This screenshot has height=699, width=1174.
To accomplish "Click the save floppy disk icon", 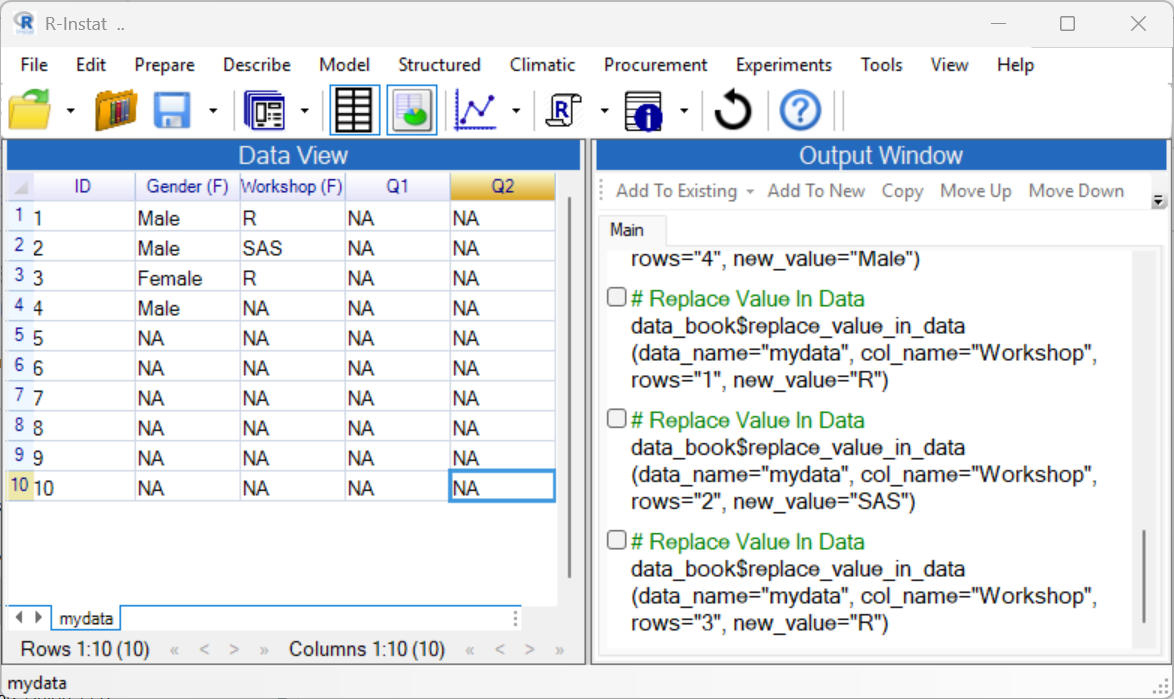I will 172,110.
